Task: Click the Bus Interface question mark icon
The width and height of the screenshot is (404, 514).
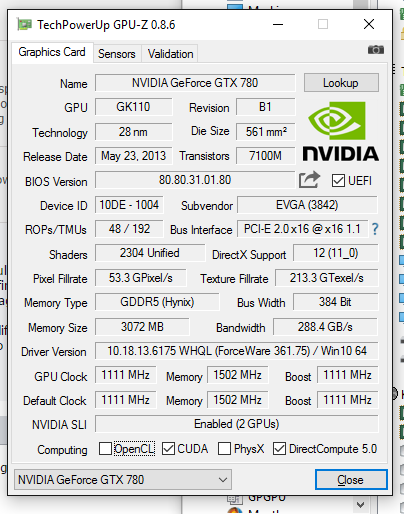Action: pos(375,229)
